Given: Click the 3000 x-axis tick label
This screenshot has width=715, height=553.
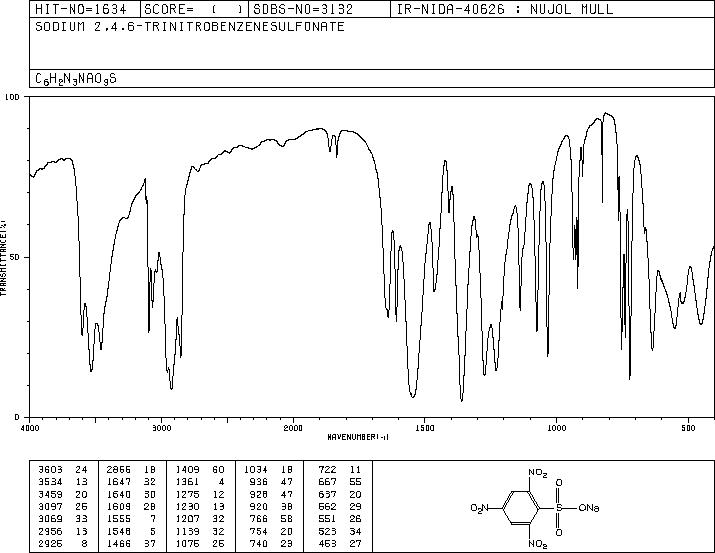Looking at the screenshot, I should [161, 428].
